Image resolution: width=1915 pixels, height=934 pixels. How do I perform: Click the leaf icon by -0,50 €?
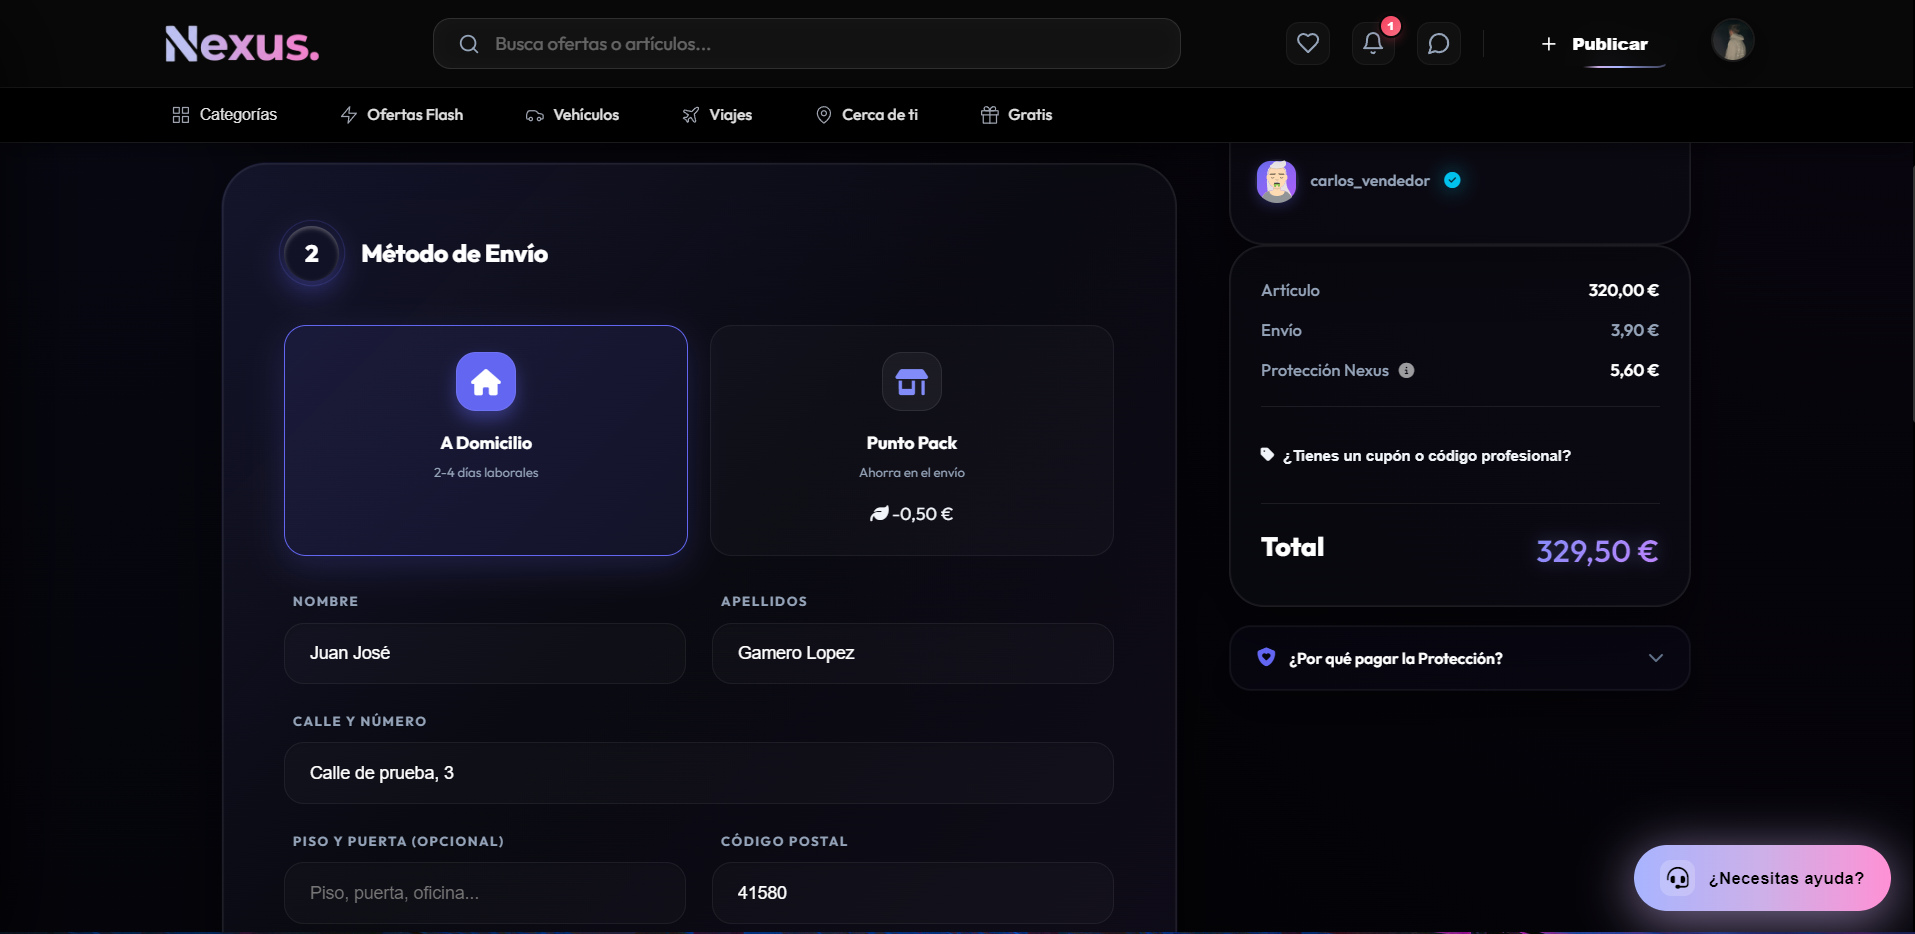[x=879, y=514]
